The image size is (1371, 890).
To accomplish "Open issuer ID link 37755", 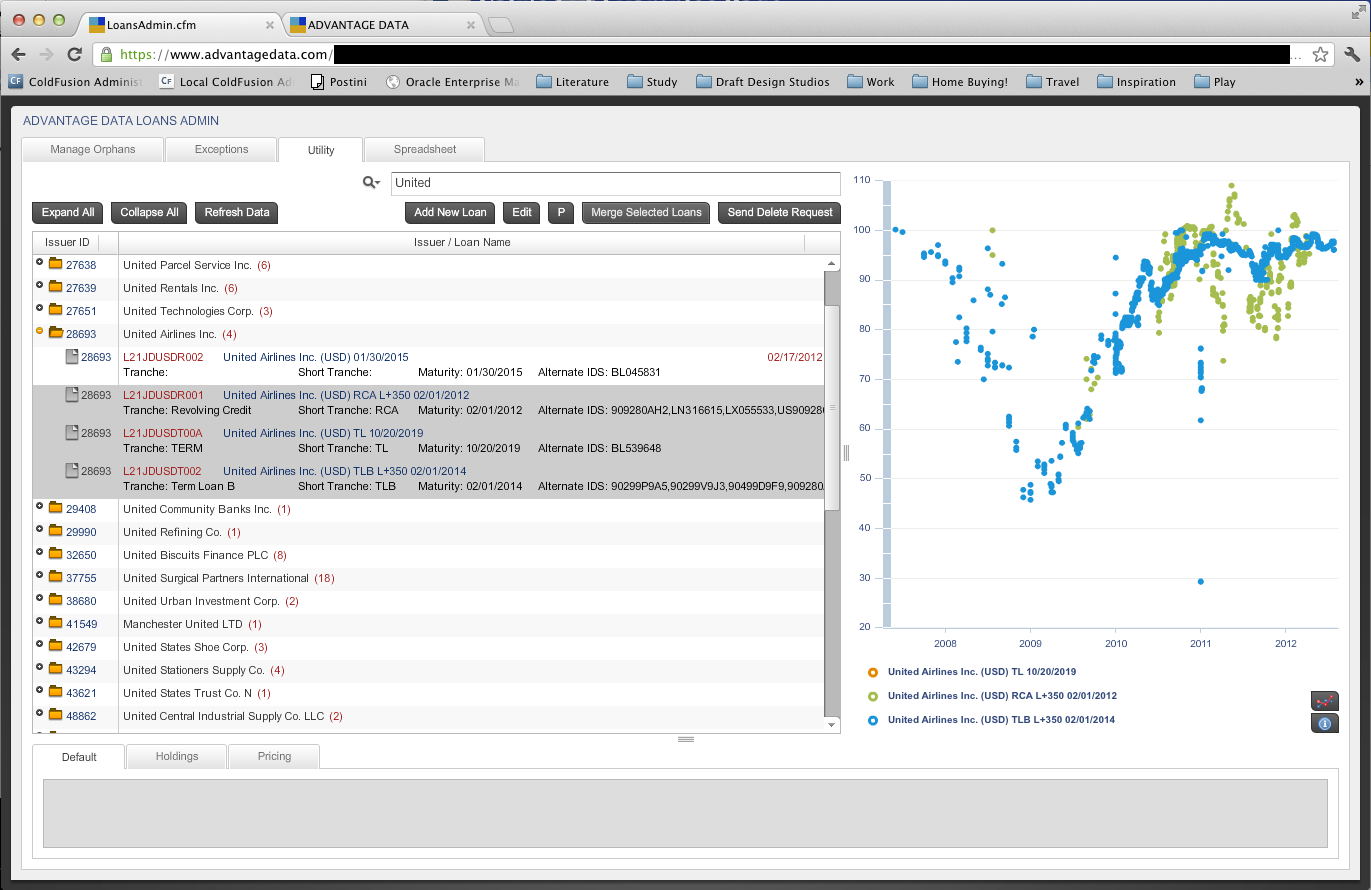I will pyautogui.click(x=81, y=578).
